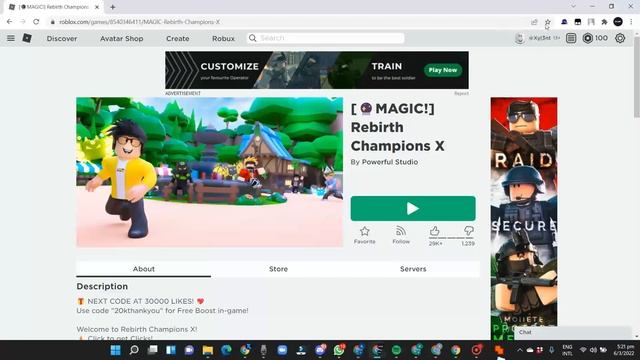Screen dimensions: 640x360
Task: Report the banner advertisement
Action: point(461,93)
